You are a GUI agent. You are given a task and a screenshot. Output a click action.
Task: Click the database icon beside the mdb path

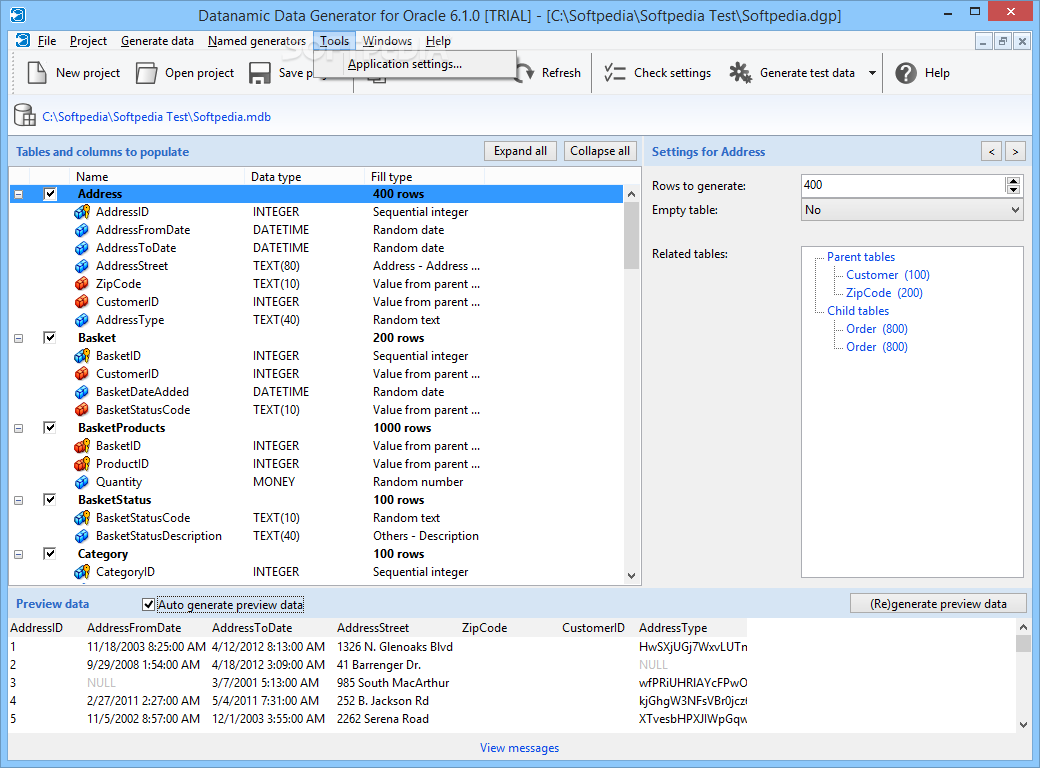25,115
